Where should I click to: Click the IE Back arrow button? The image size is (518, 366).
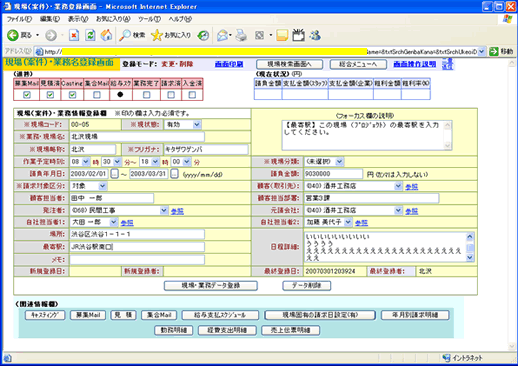click(13, 35)
